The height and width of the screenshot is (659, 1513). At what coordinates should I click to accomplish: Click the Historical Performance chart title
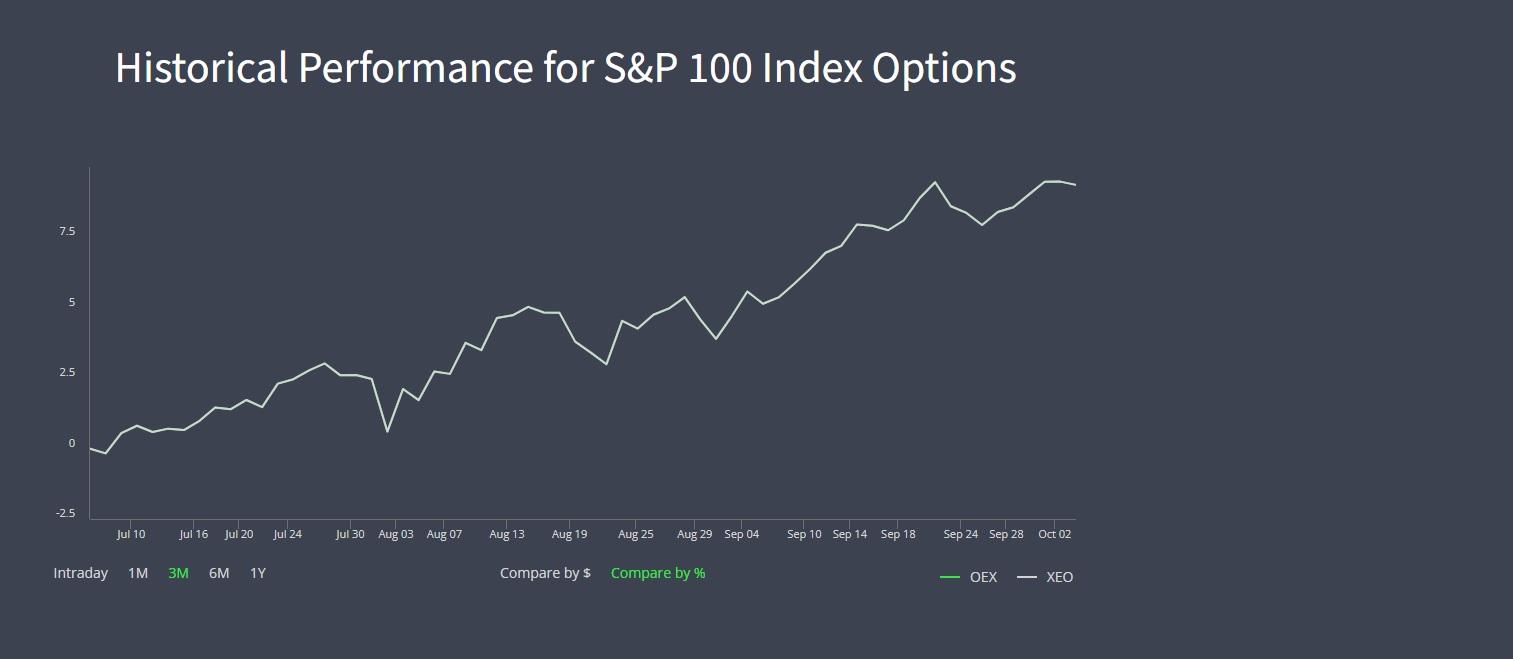565,68
